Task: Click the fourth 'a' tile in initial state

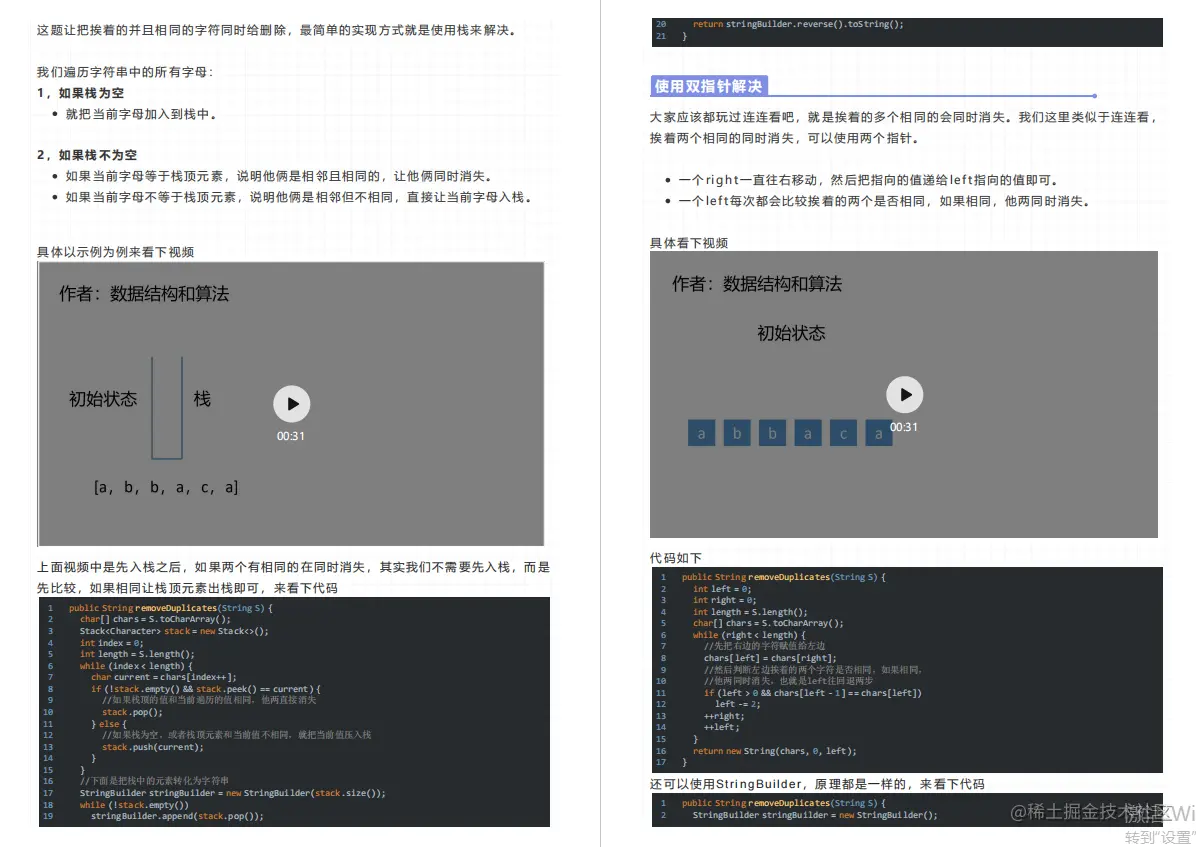Action: pyautogui.click(x=807, y=432)
